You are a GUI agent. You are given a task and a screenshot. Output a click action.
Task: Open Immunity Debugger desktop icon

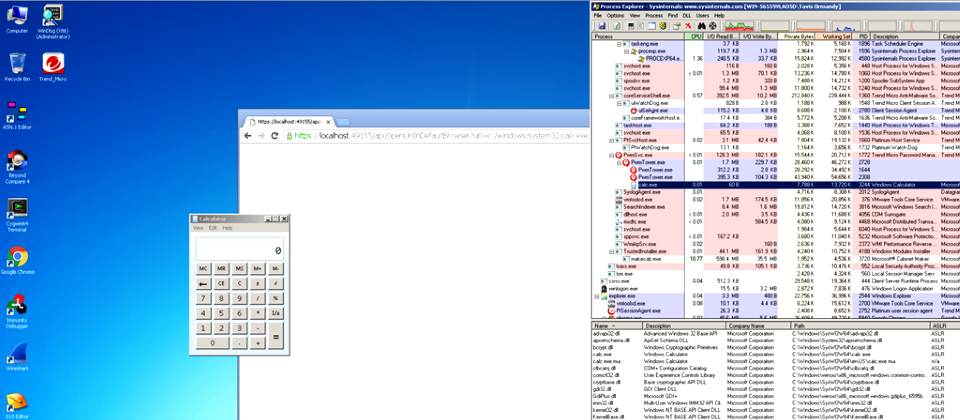(17, 306)
